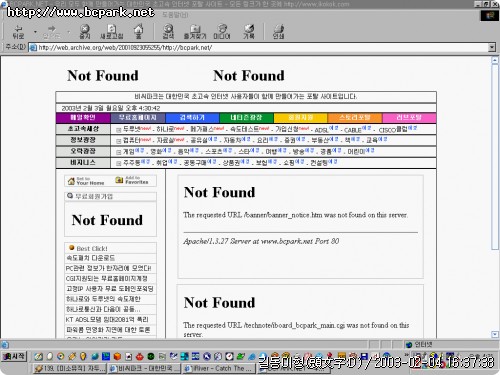Screen dimensions: 500x375
Task: Select the yellow navigation tab
Action: [301, 118]
